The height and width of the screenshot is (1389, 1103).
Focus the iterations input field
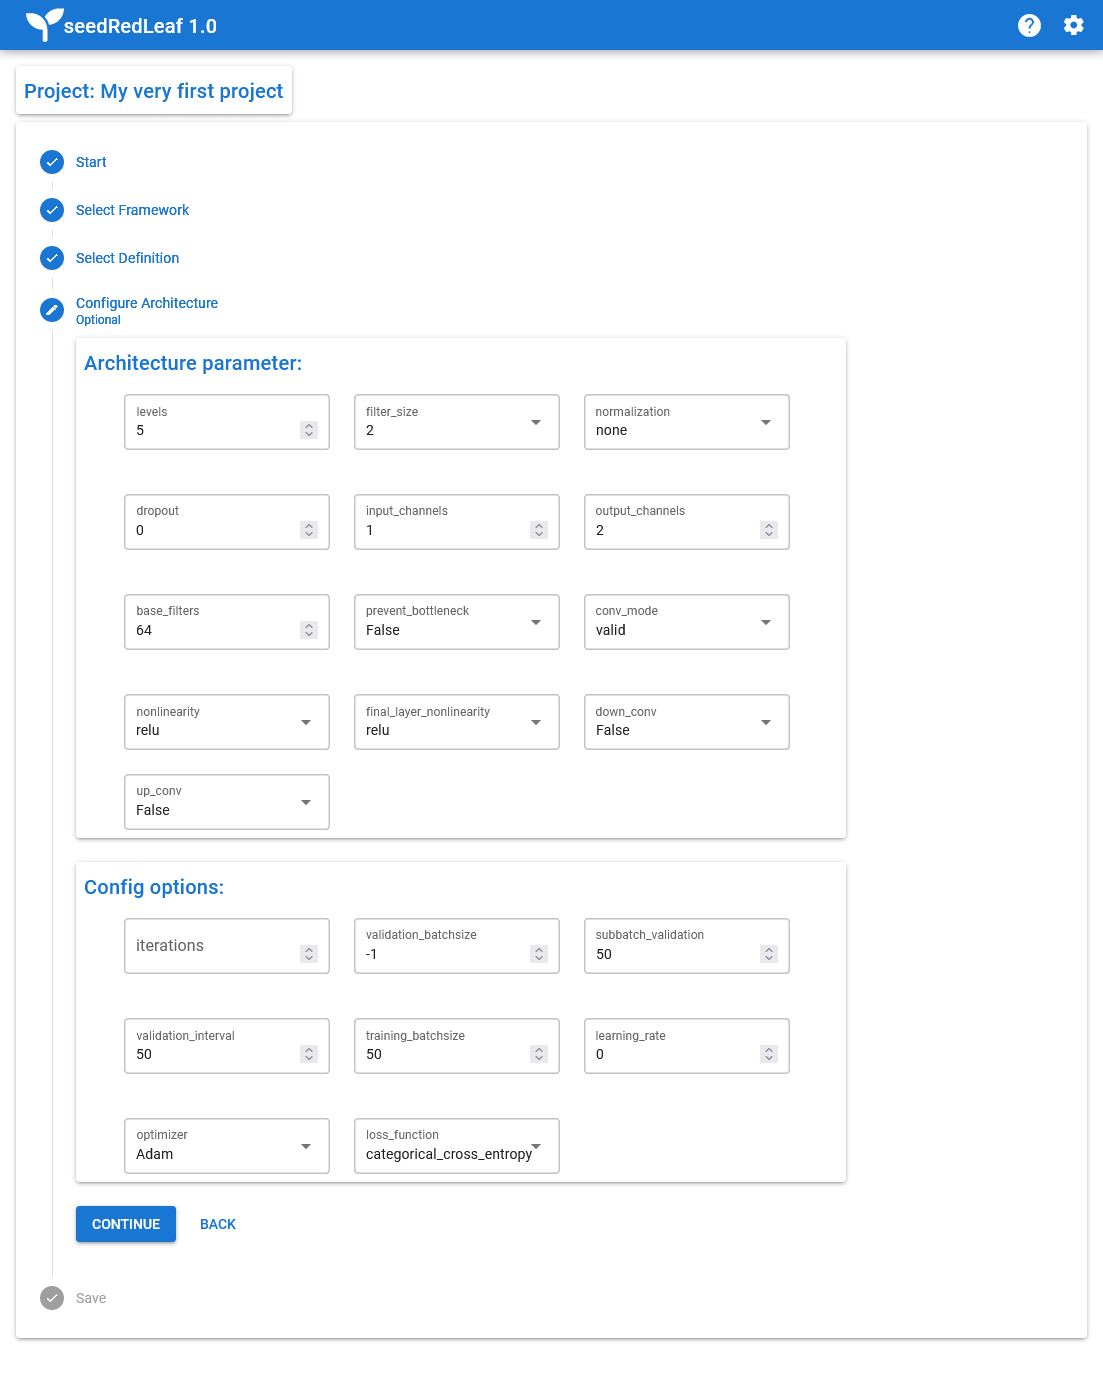[x=227, y=946]
